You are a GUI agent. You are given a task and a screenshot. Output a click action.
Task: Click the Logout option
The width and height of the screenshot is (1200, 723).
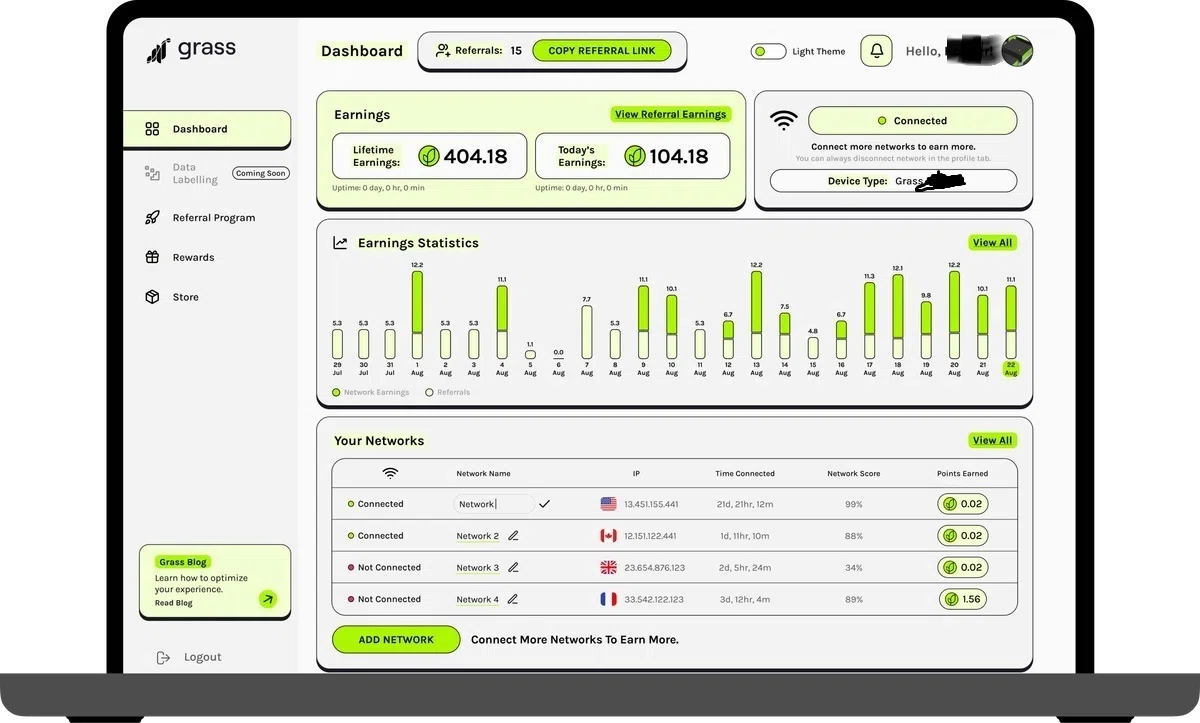[202, 657]
